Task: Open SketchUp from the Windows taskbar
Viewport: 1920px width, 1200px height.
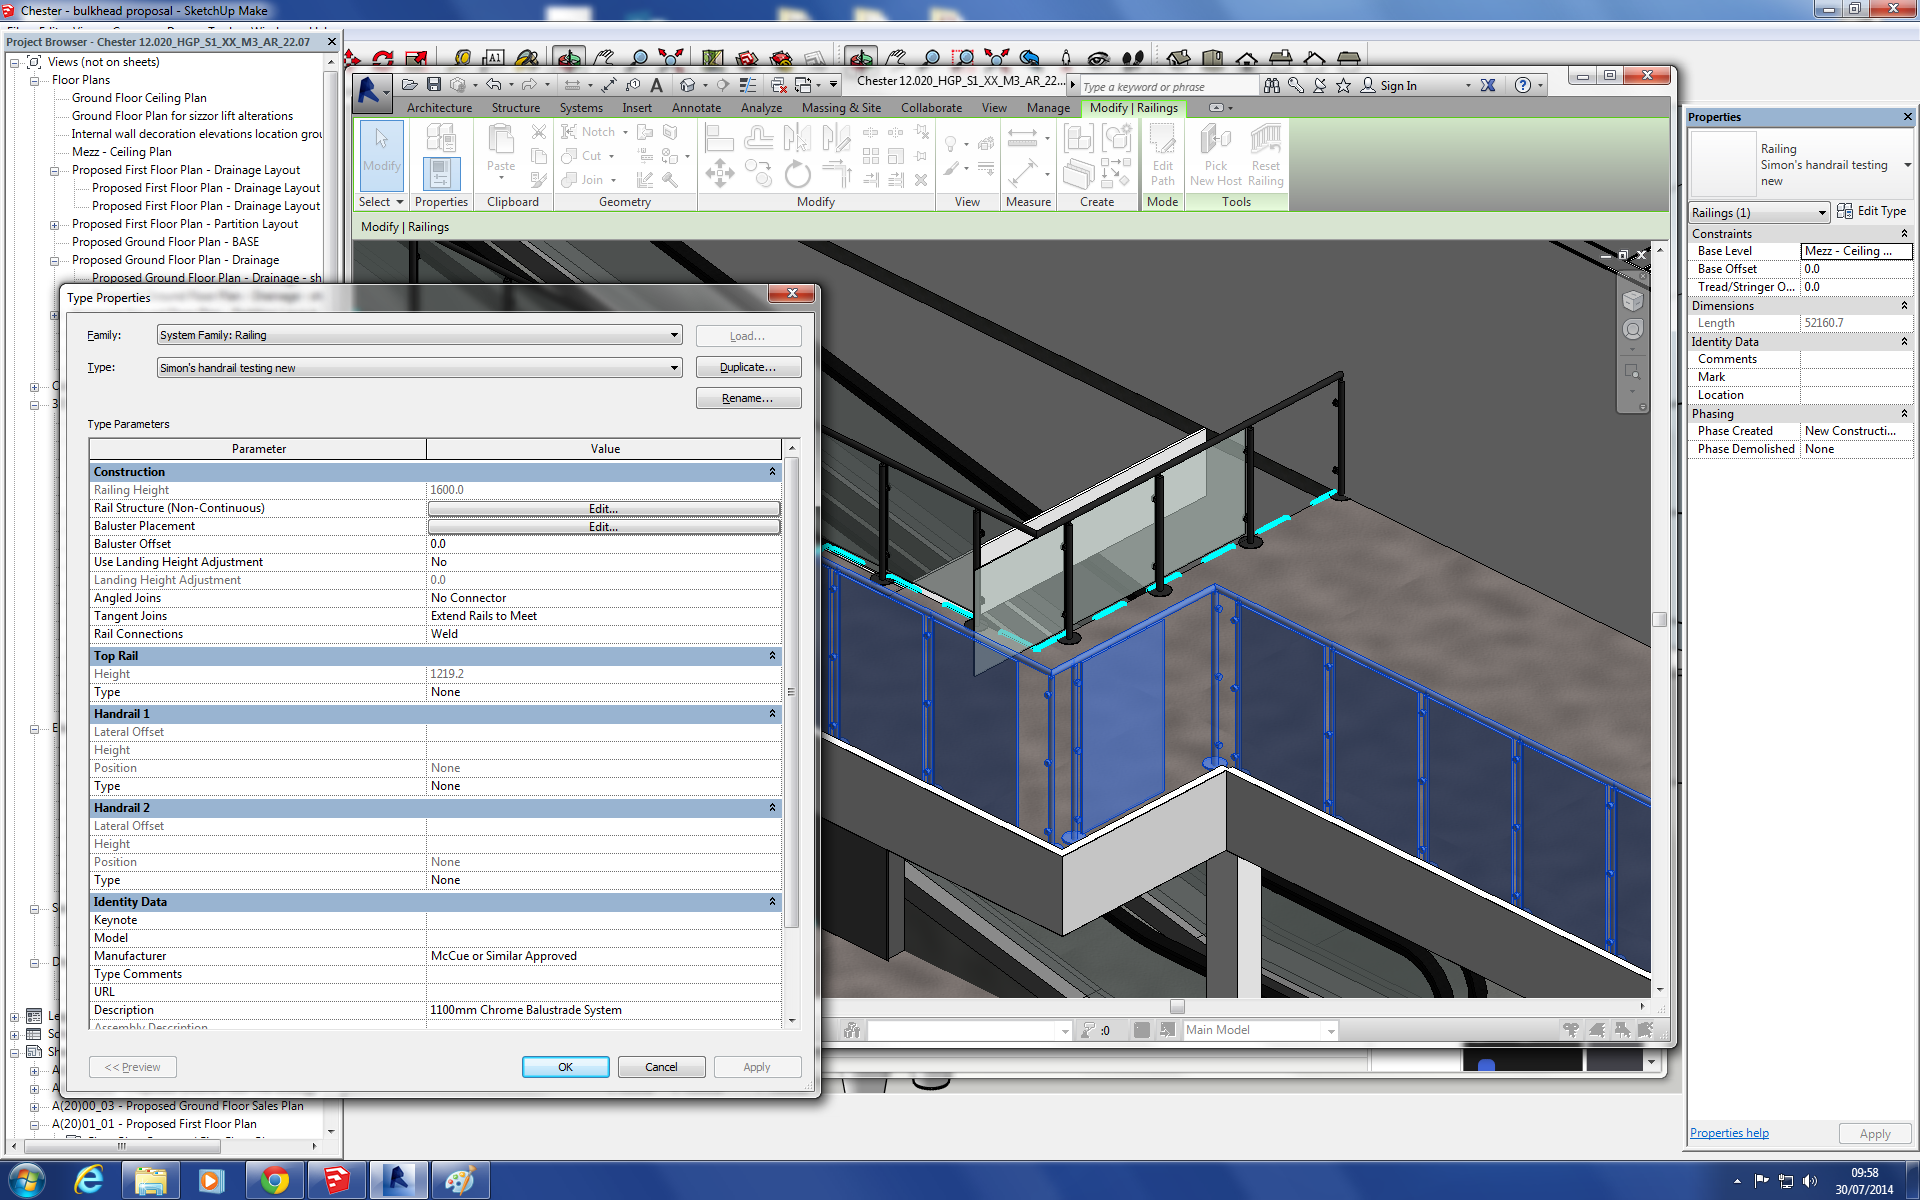Action: click(x=336, y=1181)
